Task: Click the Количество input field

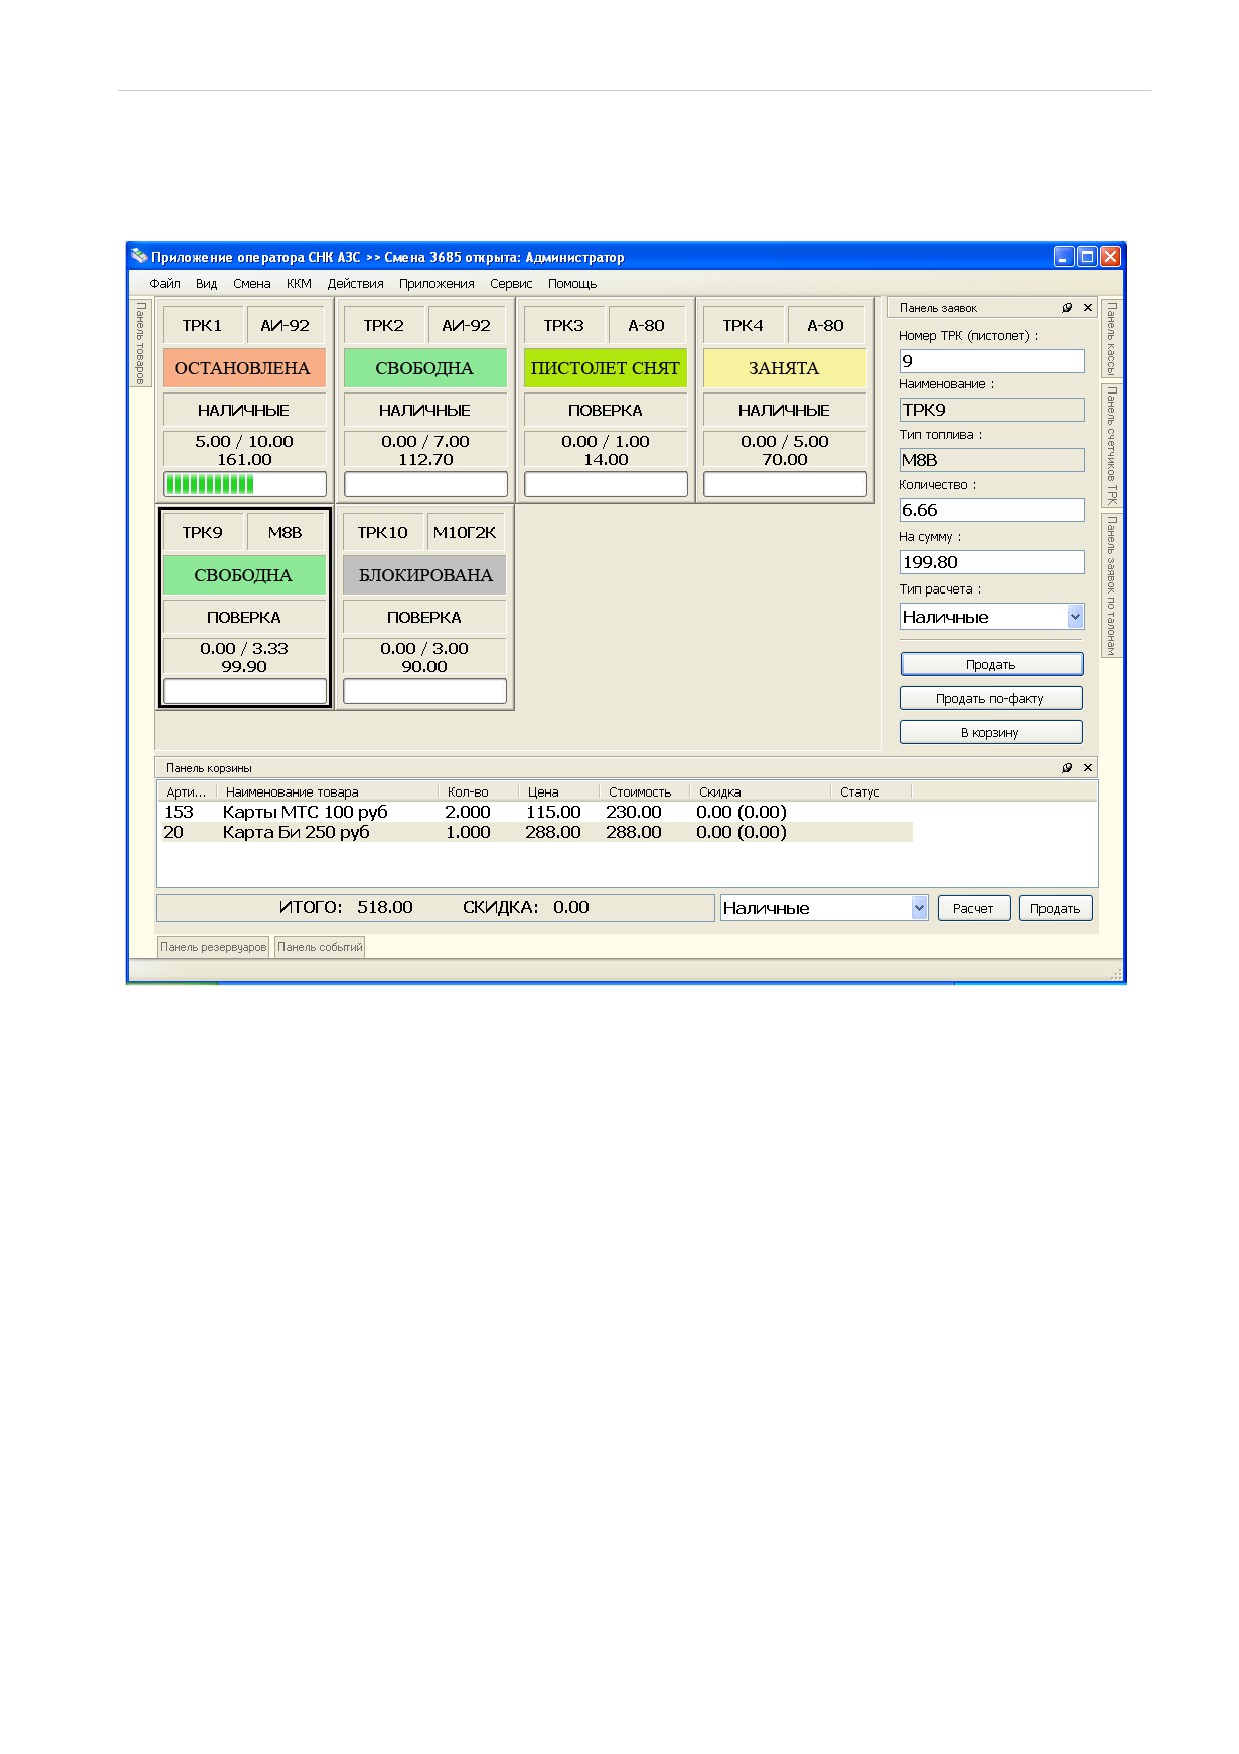Action: (x=992, y=510)
